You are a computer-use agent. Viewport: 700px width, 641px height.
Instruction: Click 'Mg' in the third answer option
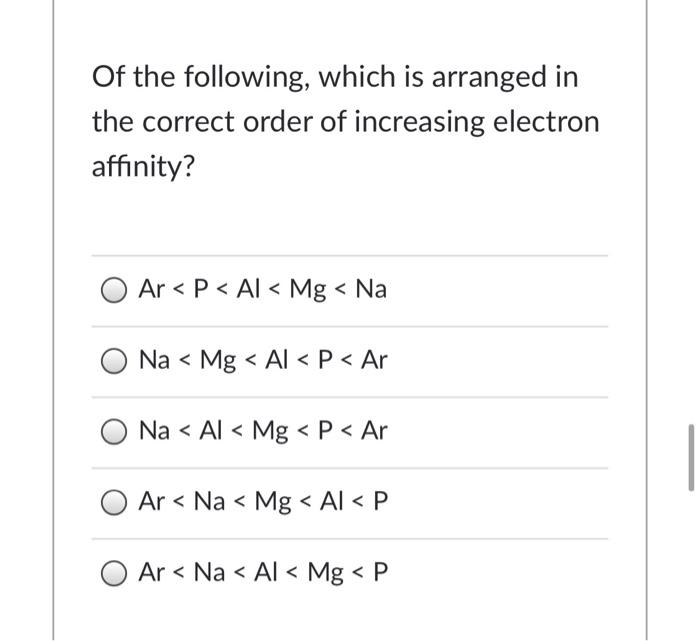270,432
